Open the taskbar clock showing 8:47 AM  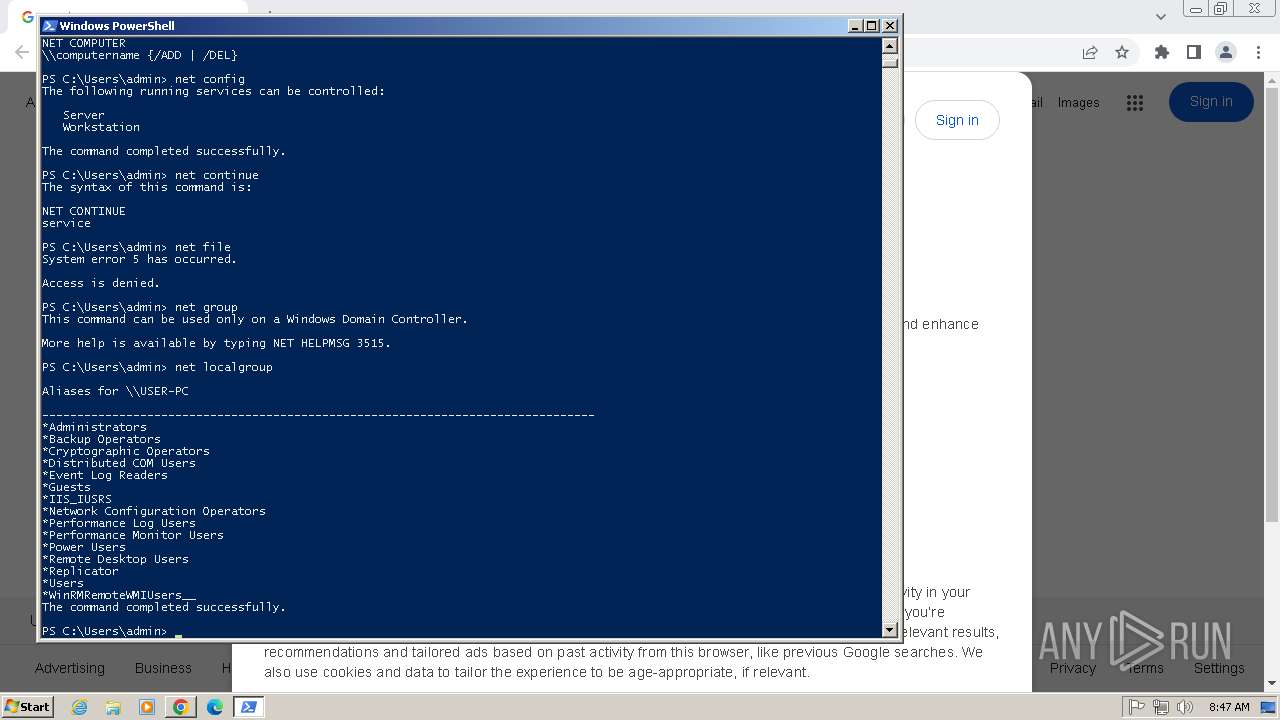1229,707
